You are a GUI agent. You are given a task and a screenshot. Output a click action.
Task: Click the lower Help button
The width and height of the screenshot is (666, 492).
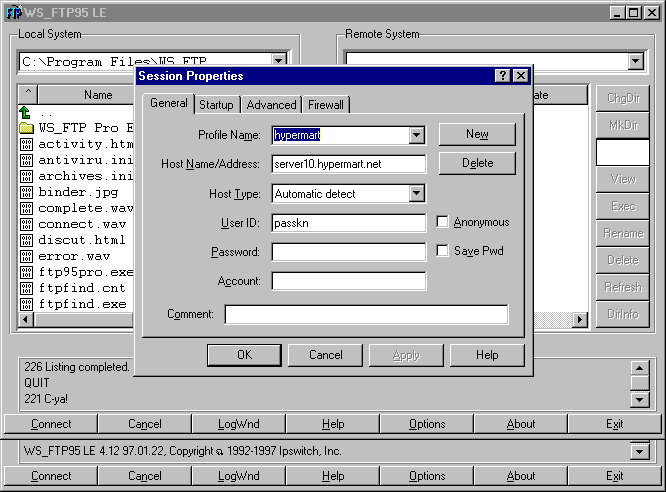click(x=333, y=476)
